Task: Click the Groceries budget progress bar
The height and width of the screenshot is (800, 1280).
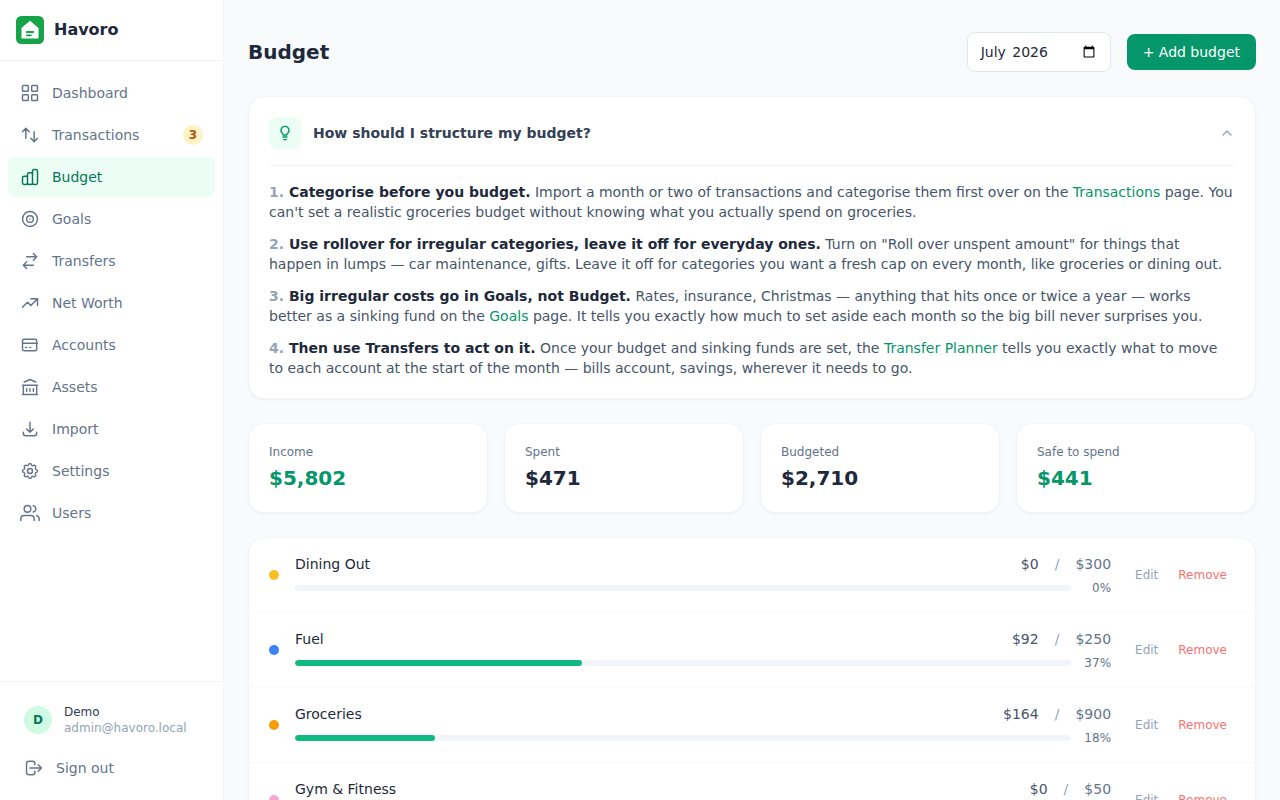Action: point(683,738)
